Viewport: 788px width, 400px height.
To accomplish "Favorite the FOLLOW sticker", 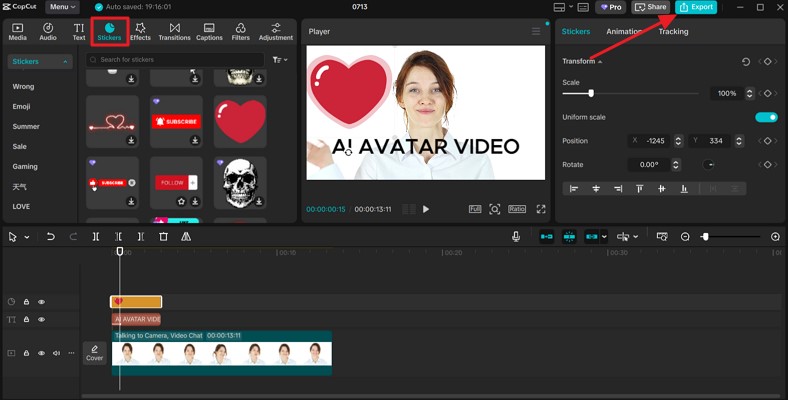I will (x=181, y=202).
